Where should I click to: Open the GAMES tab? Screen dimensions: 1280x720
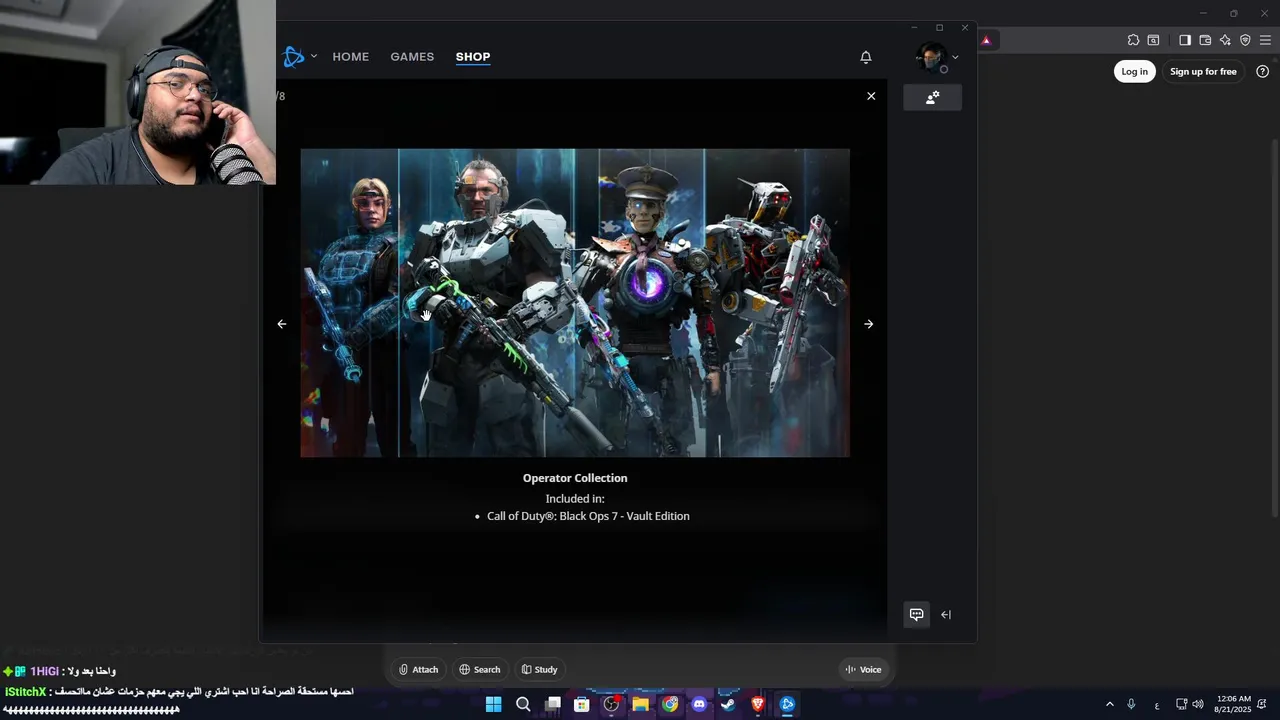(x=412, y=57)
